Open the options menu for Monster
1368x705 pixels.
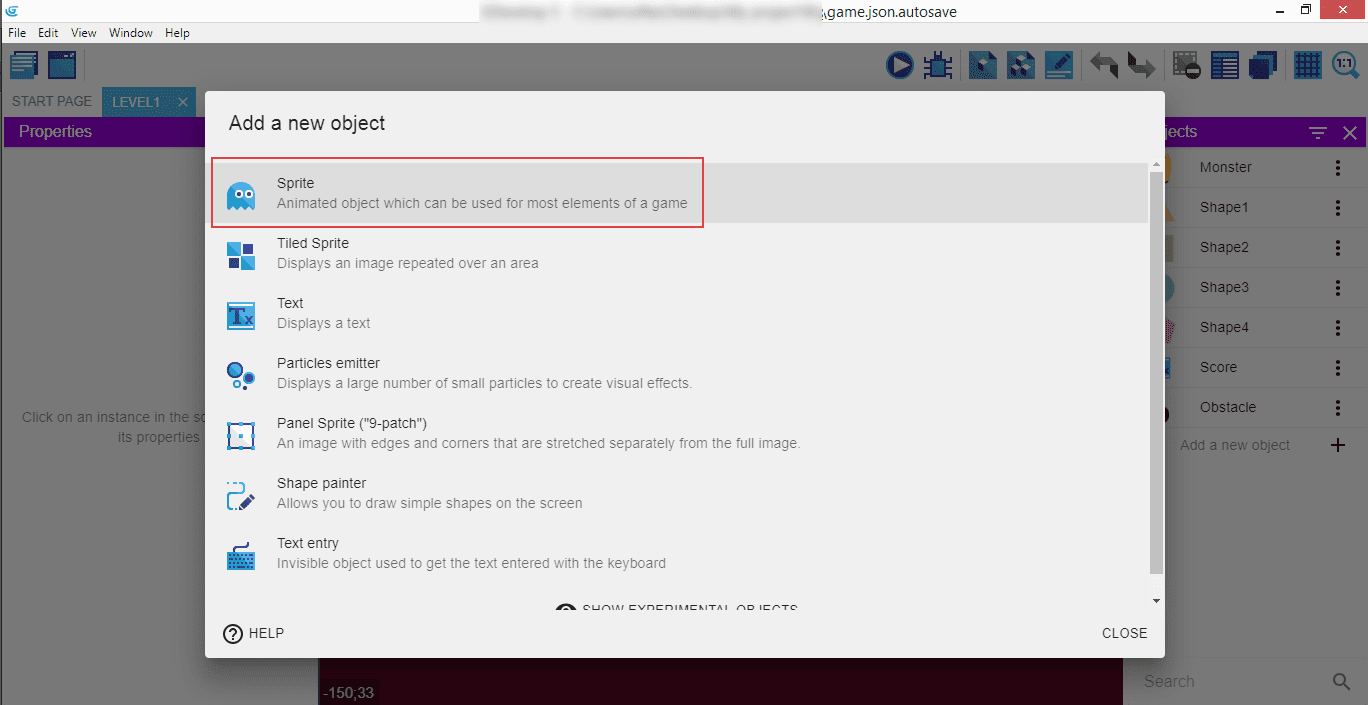pyautogui.click(x=1338, y=168)
